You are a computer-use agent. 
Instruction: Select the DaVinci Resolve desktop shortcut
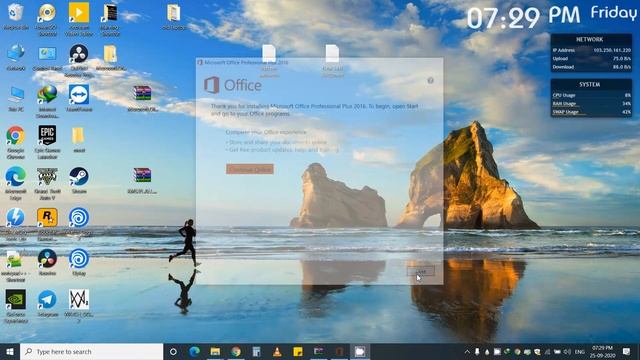point(47,262)
